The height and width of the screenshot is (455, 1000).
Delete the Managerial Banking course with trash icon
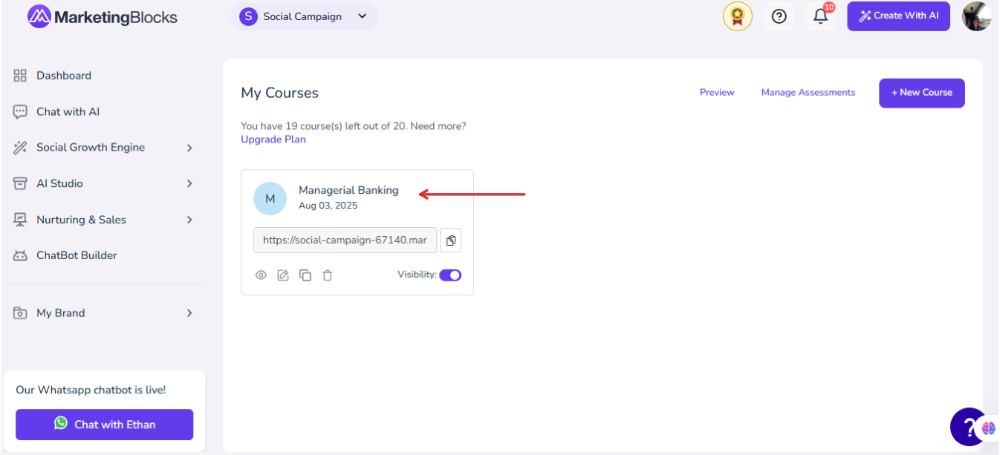pyautogui.click(x=327, y=276)
